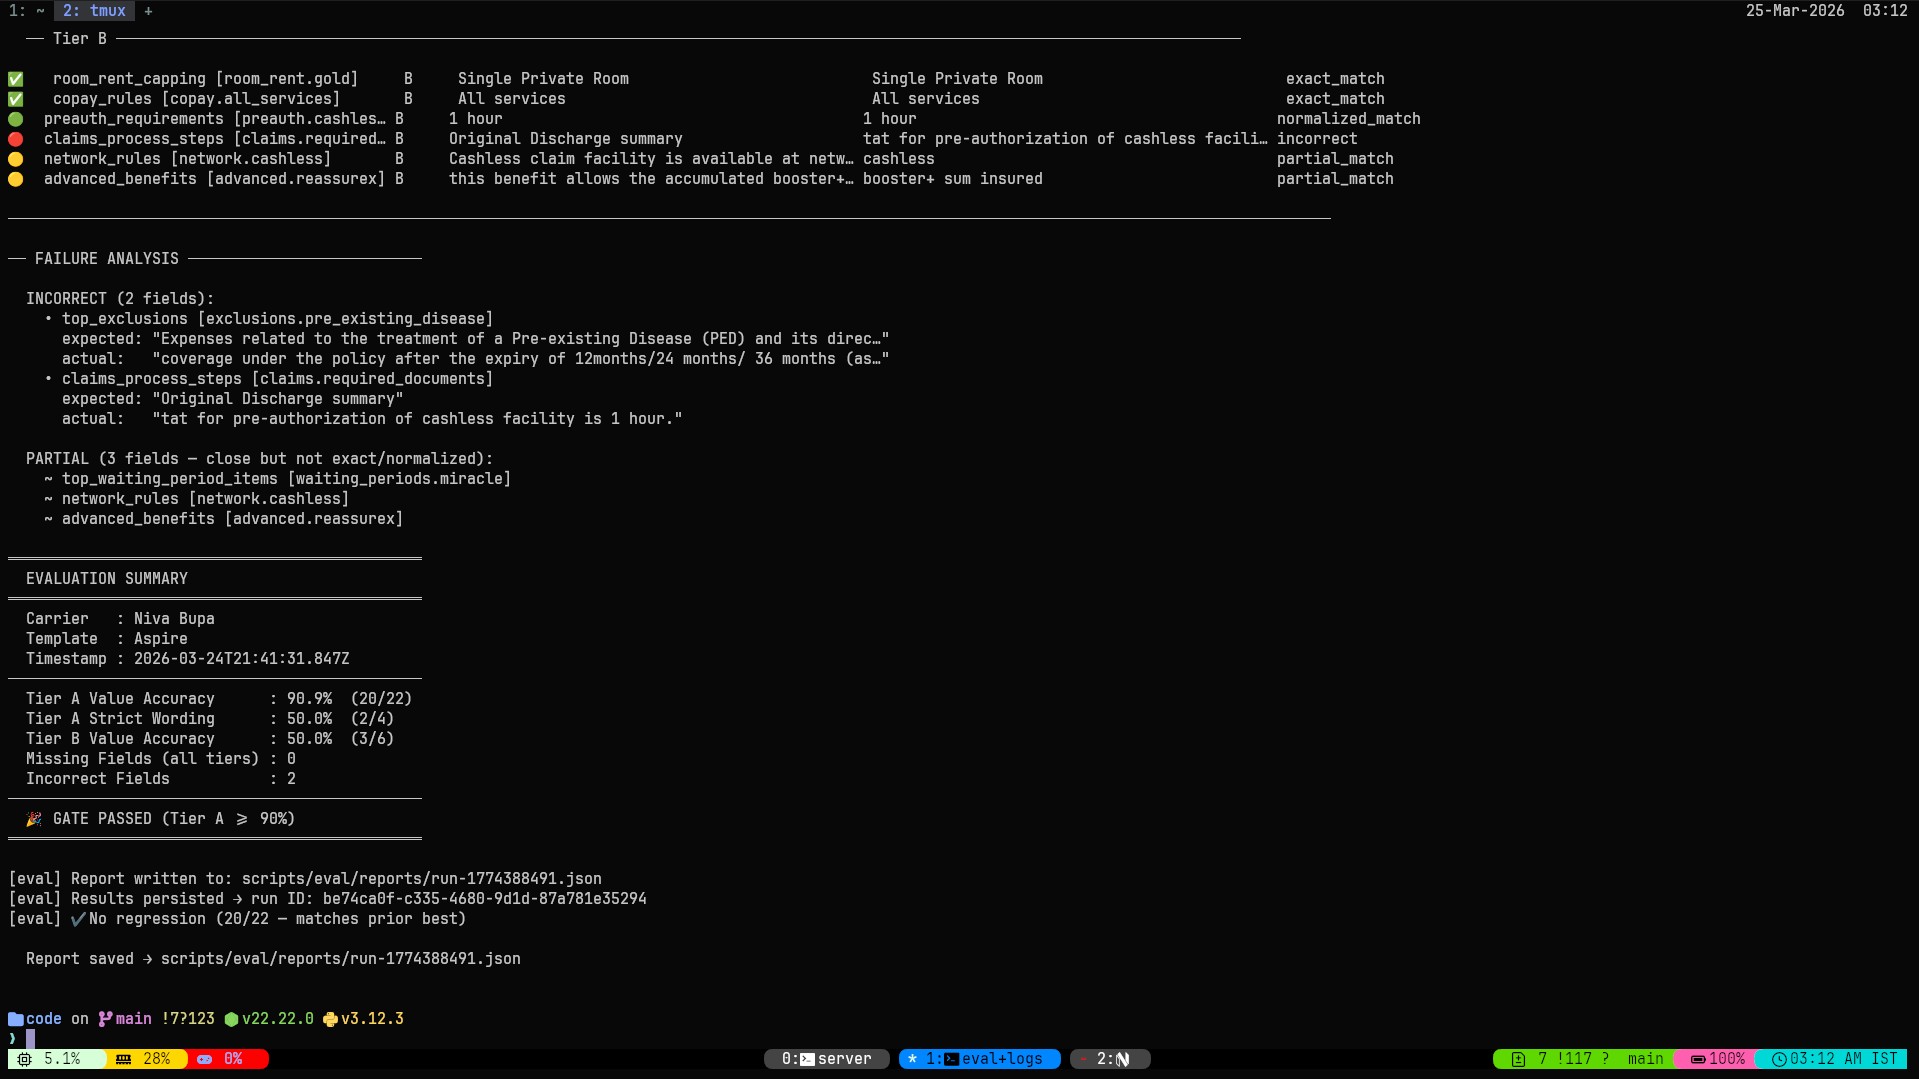Screen dimensions: 1919x1079
Task: Click the CPU chip icon in the status bar
Action: (x=25, y=1059)
